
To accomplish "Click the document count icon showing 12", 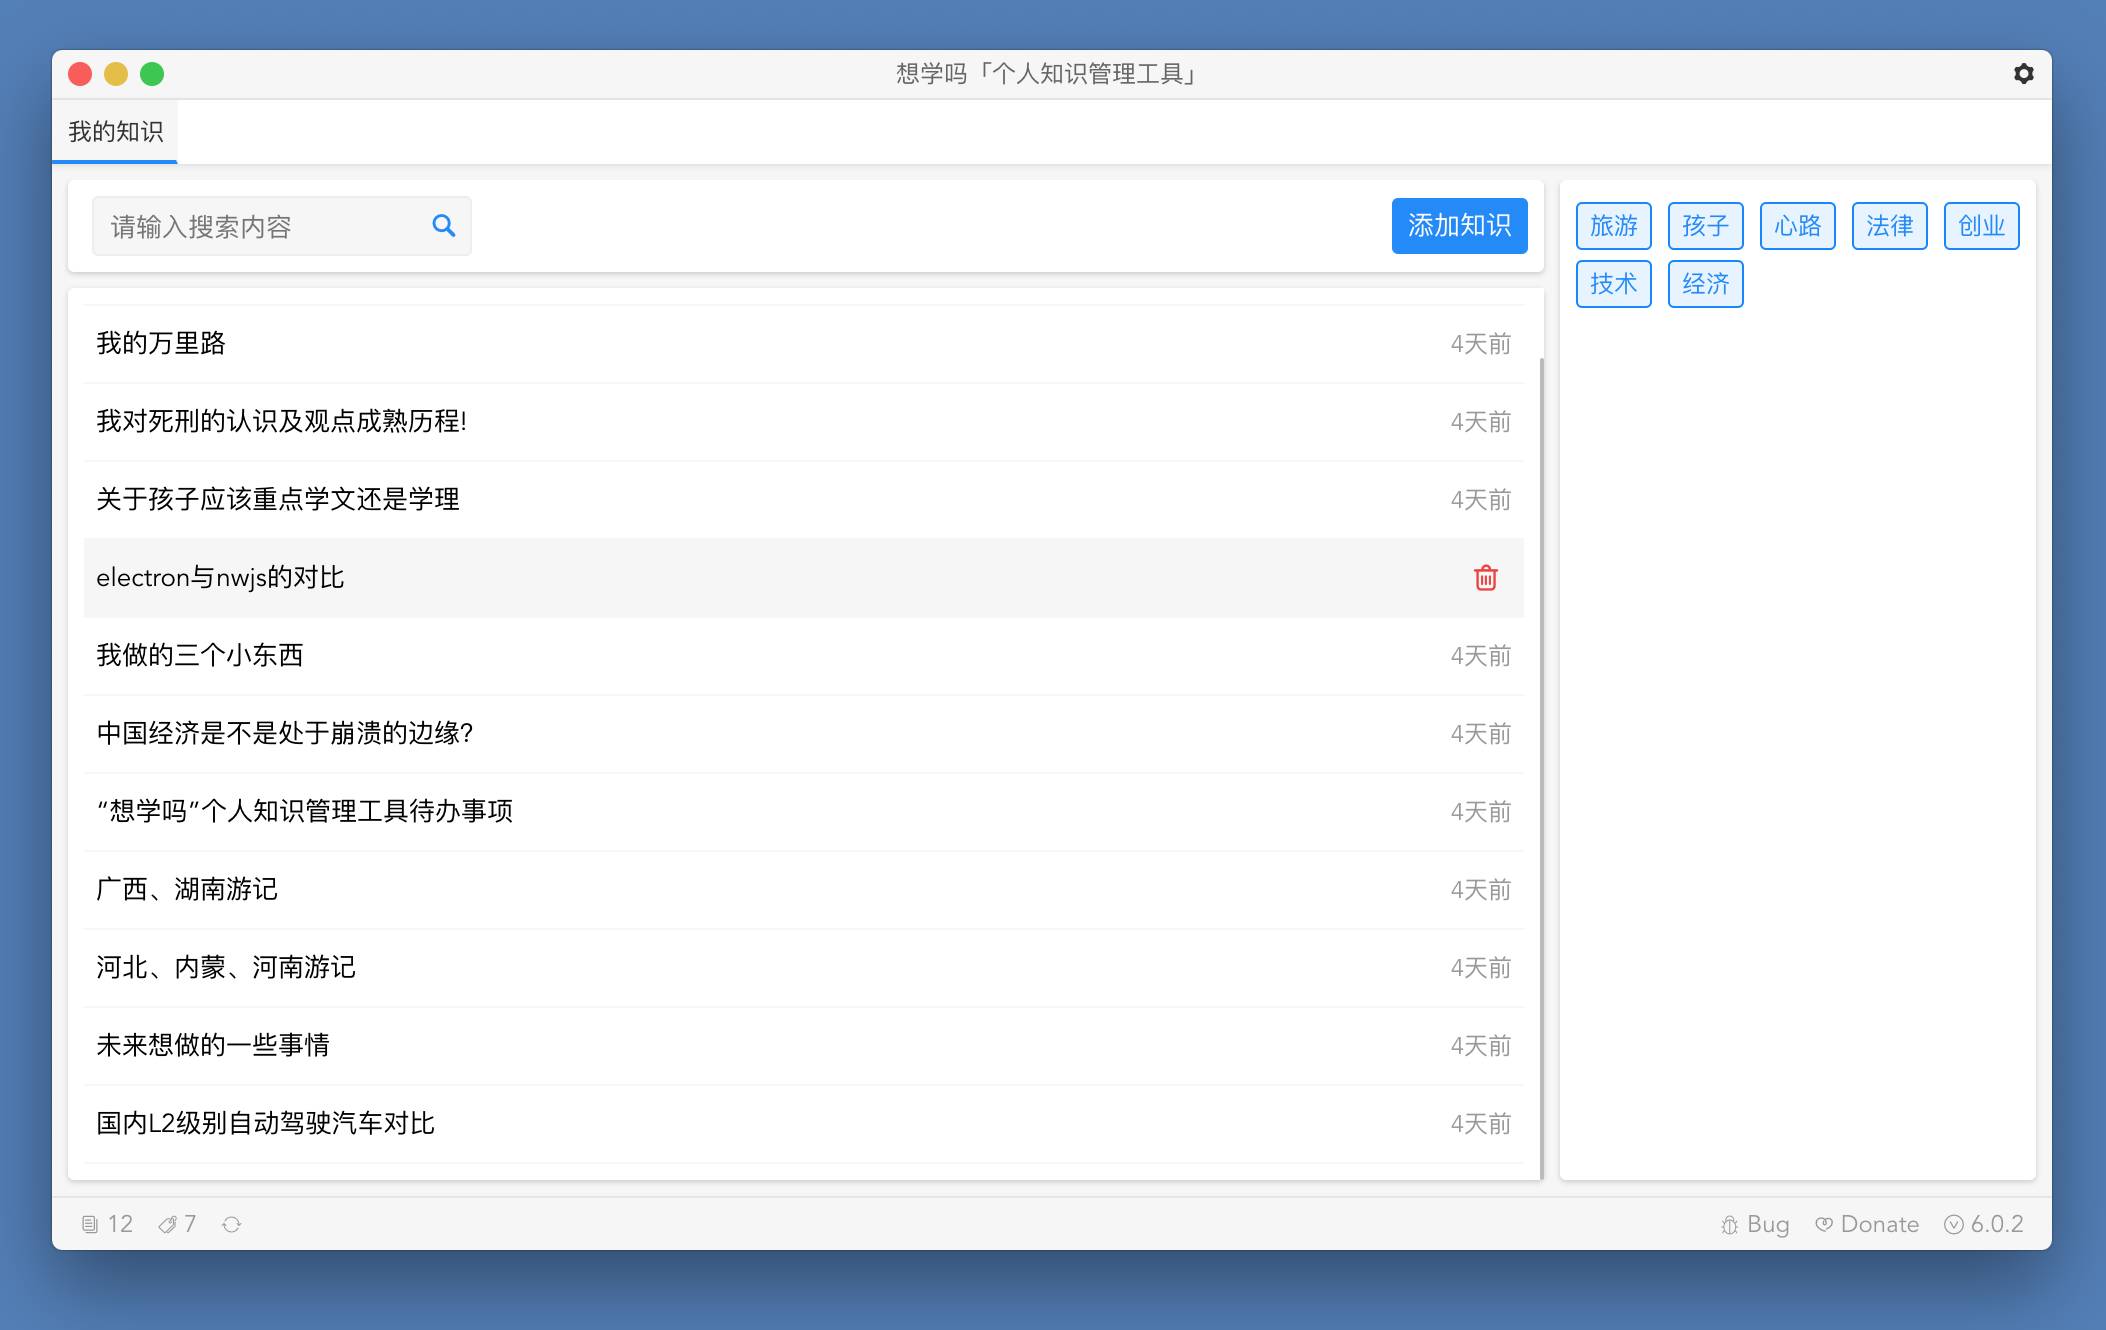I will (90, 1224).
